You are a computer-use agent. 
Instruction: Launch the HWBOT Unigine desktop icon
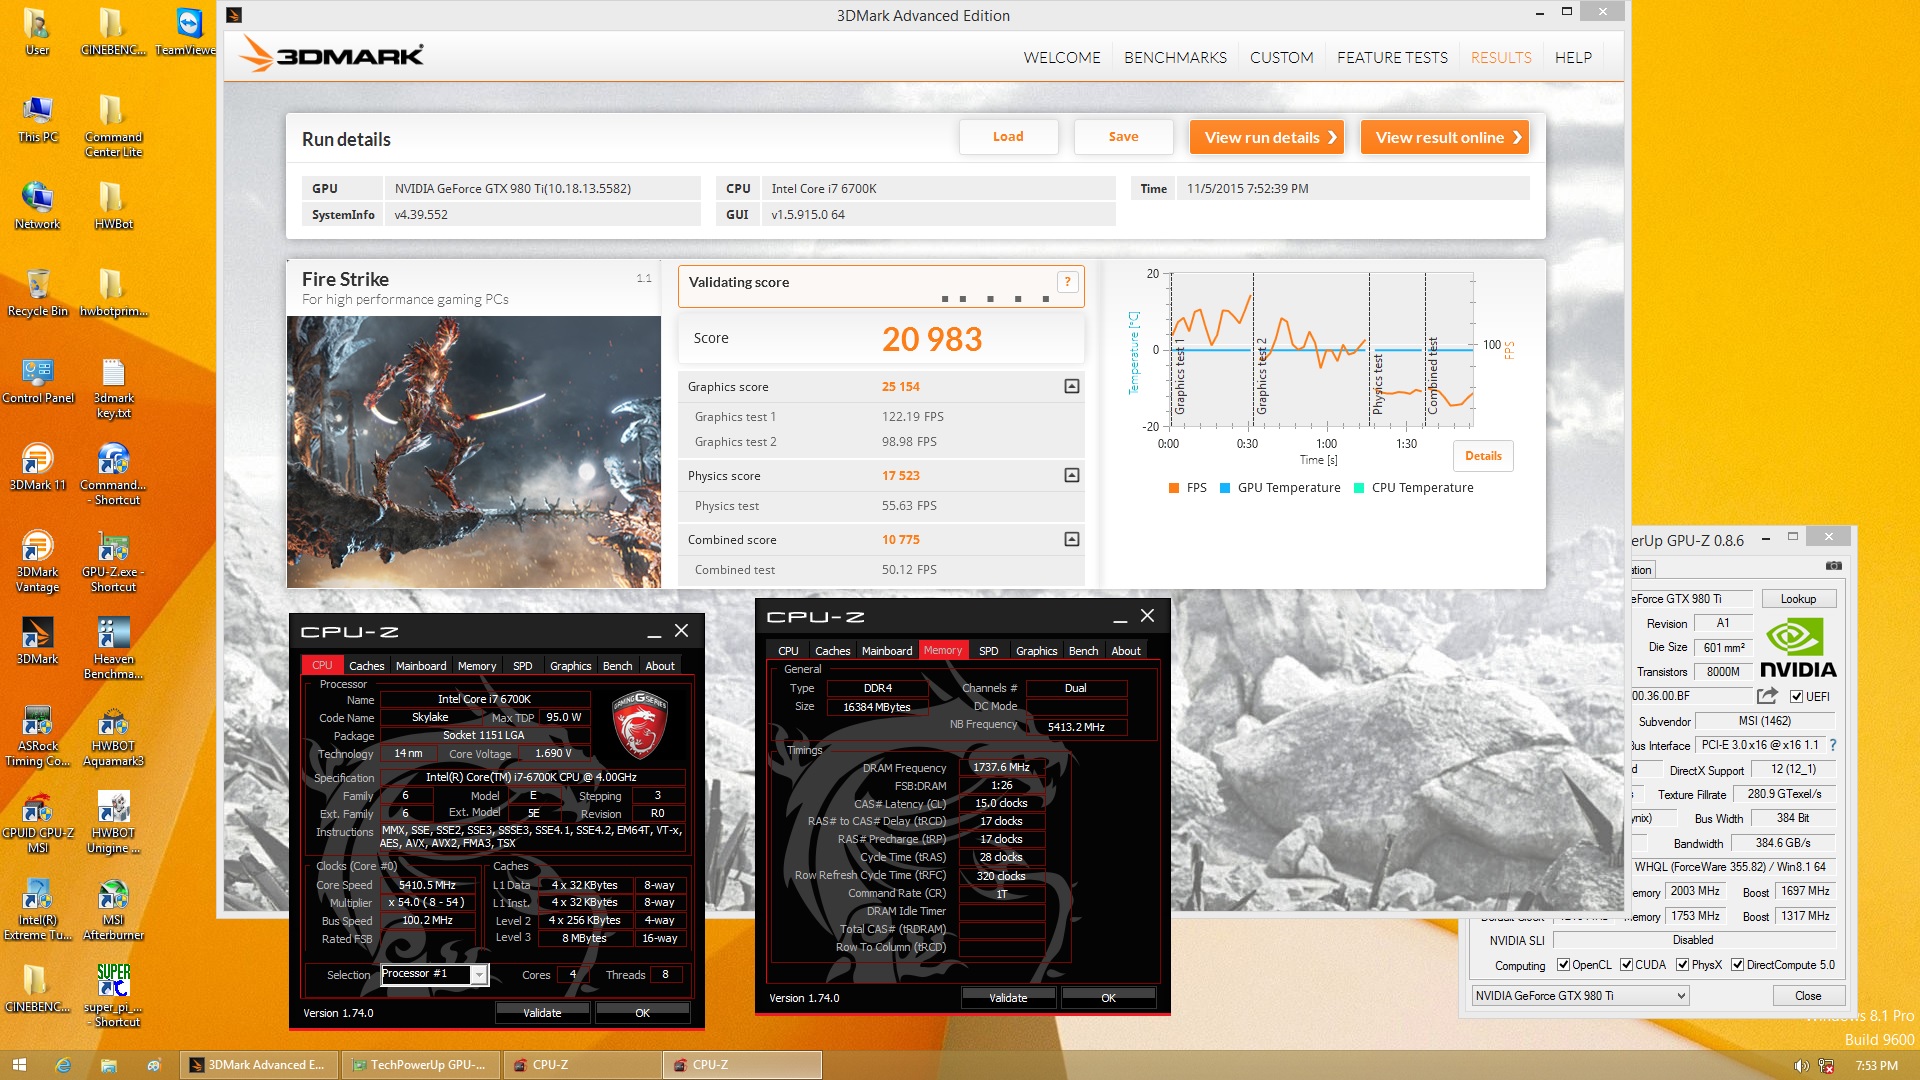[113, 822]
